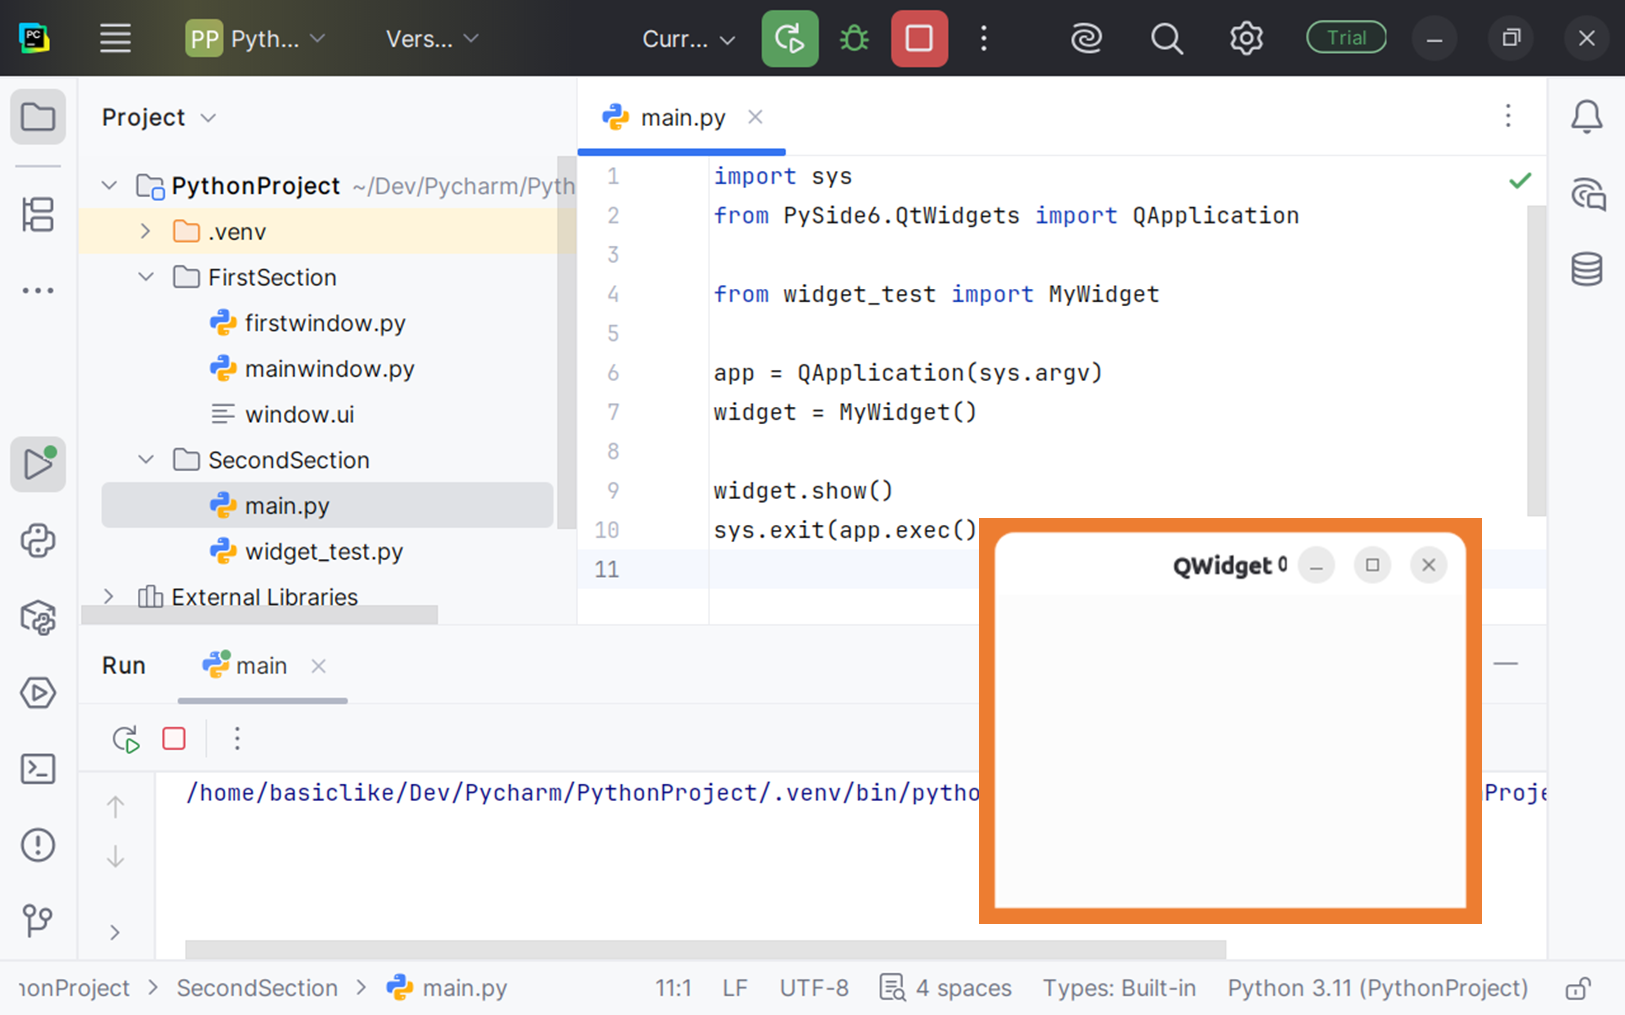Toggle read-only lock in status bar
Screen dimensions: 1625x1015
click(x=1578, y=989)
